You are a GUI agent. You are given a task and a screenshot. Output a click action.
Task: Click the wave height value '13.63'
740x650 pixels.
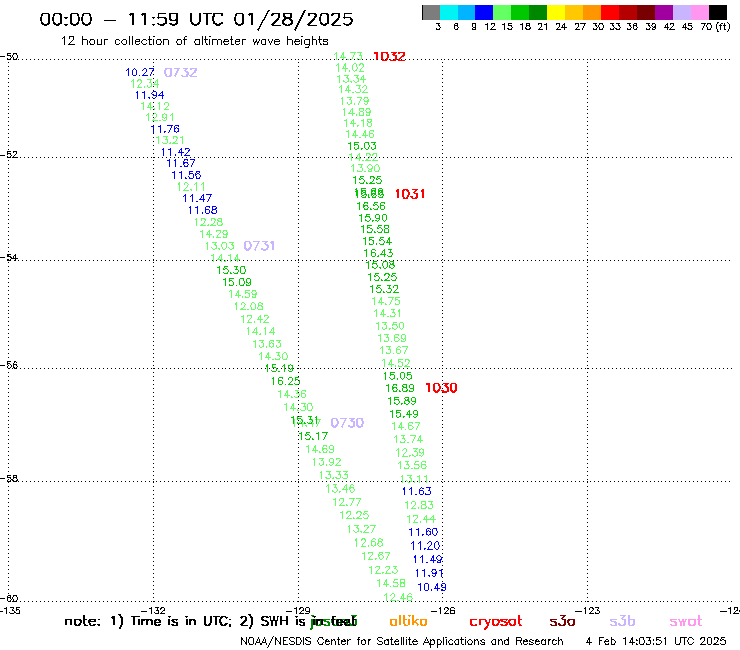pyautogui.click(x=267, y=344)
